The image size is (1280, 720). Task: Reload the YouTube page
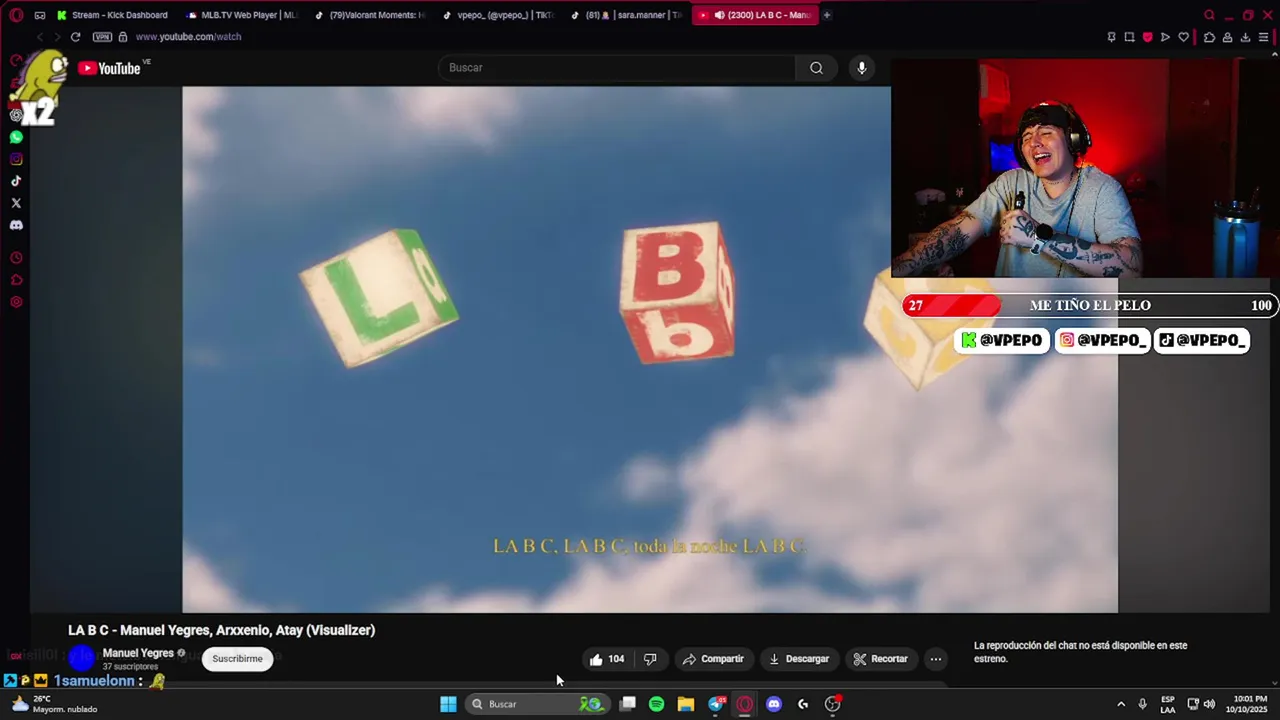tap(75, 37)
